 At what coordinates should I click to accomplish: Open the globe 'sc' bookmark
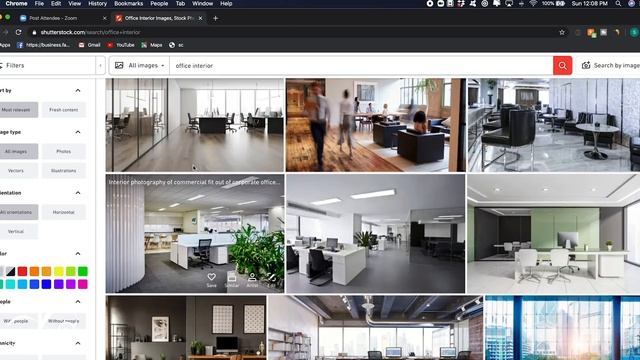click(x=176, y=45)
